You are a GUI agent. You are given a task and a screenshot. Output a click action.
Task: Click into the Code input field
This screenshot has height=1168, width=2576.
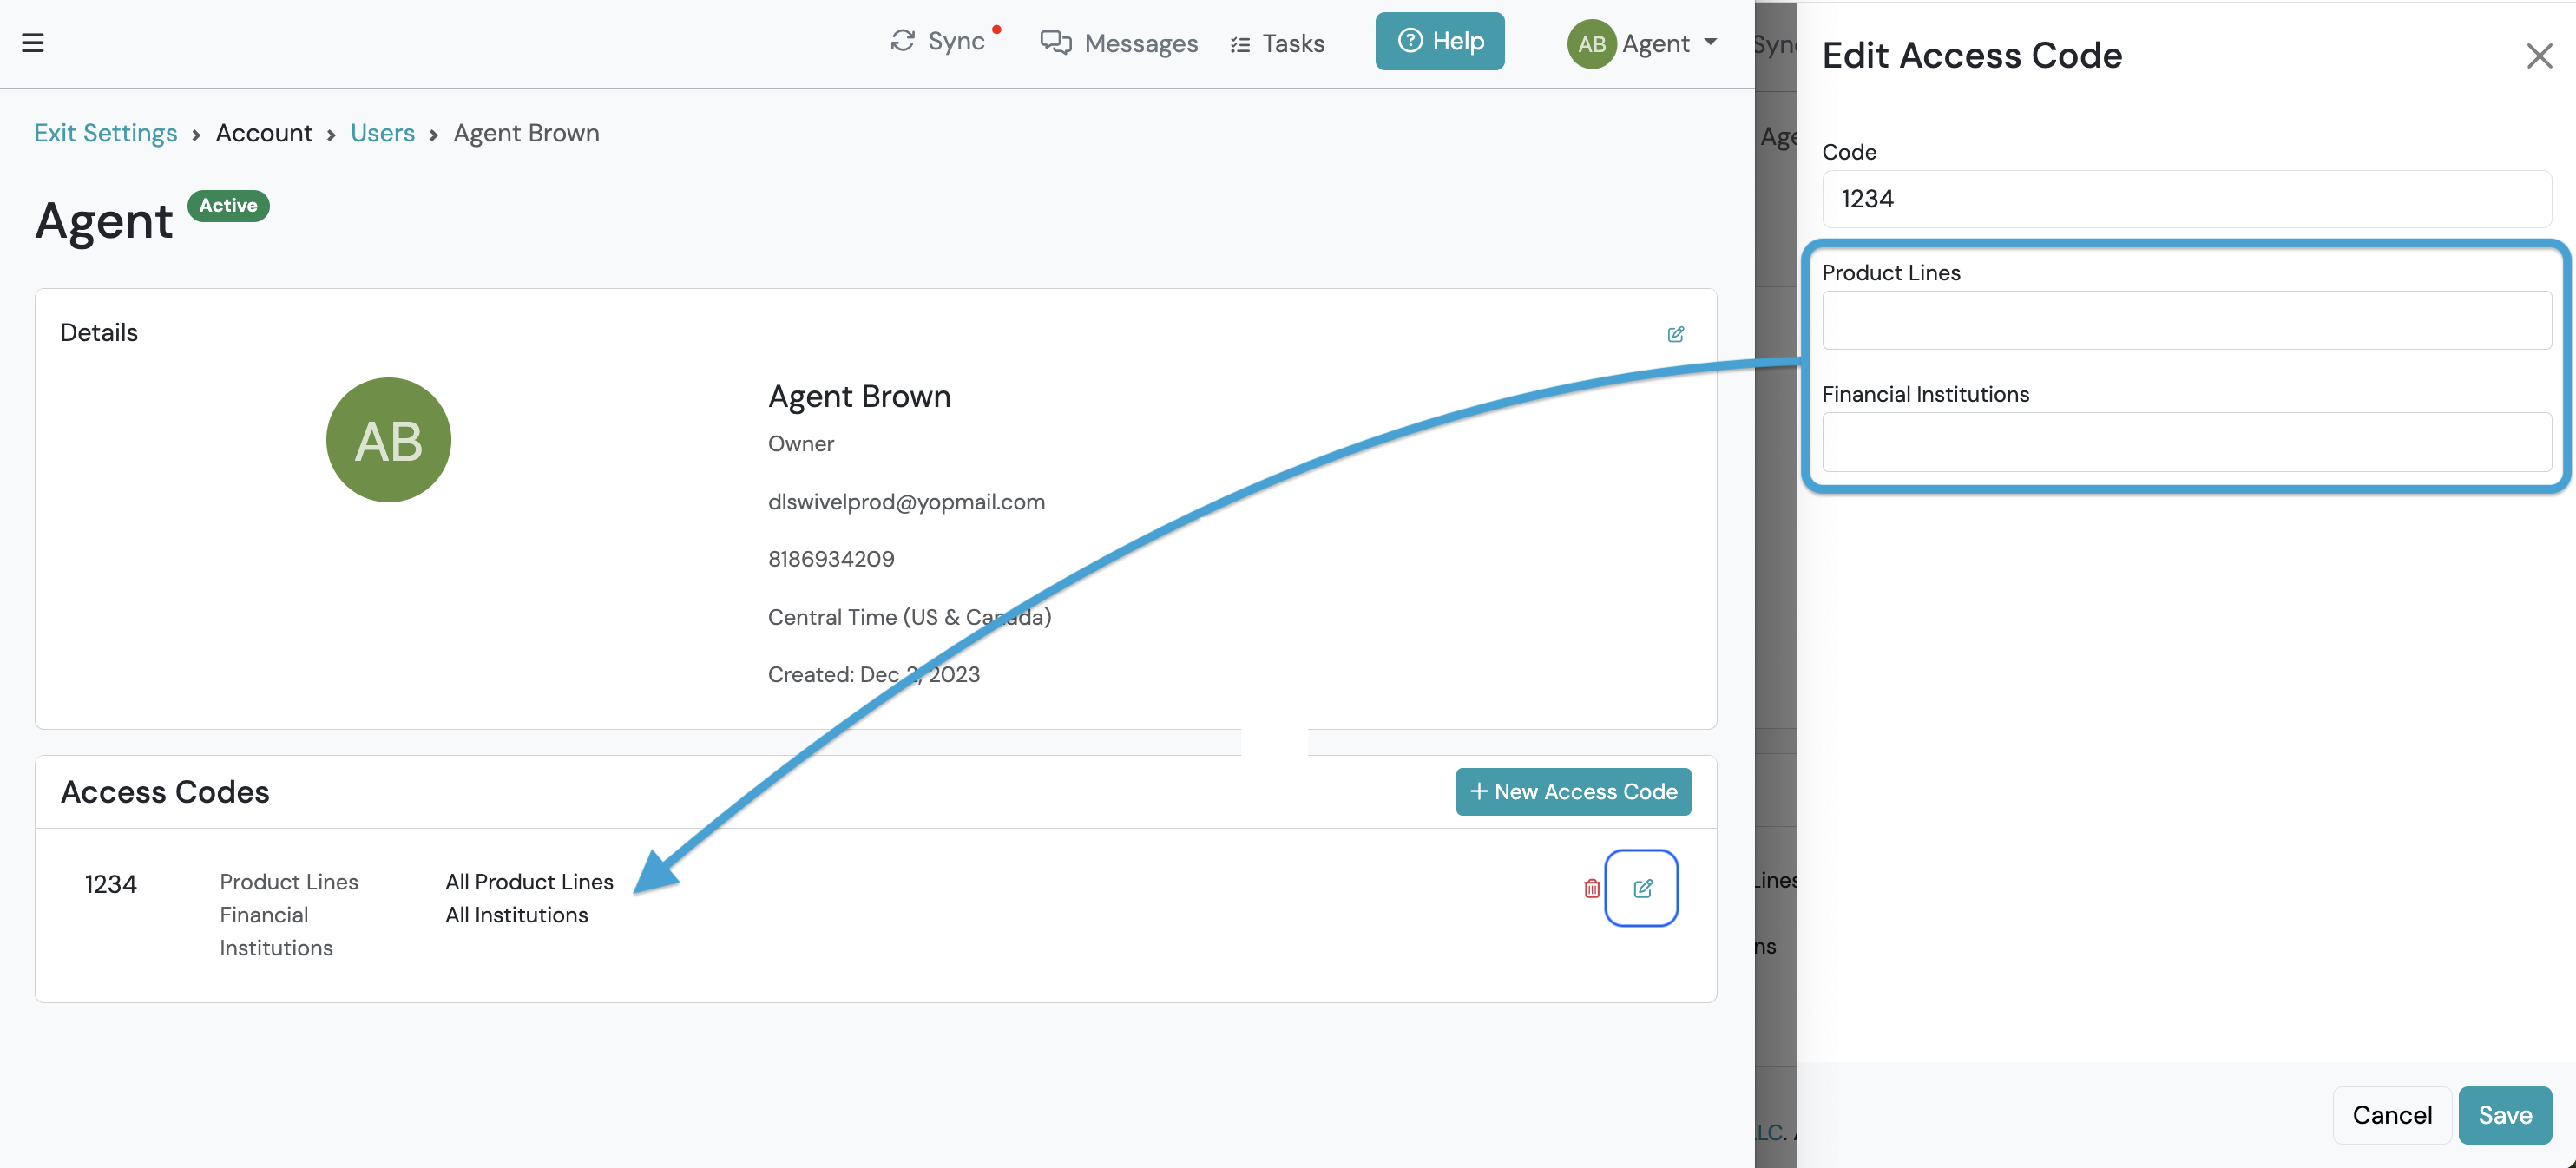click(x=2186, y=199)
